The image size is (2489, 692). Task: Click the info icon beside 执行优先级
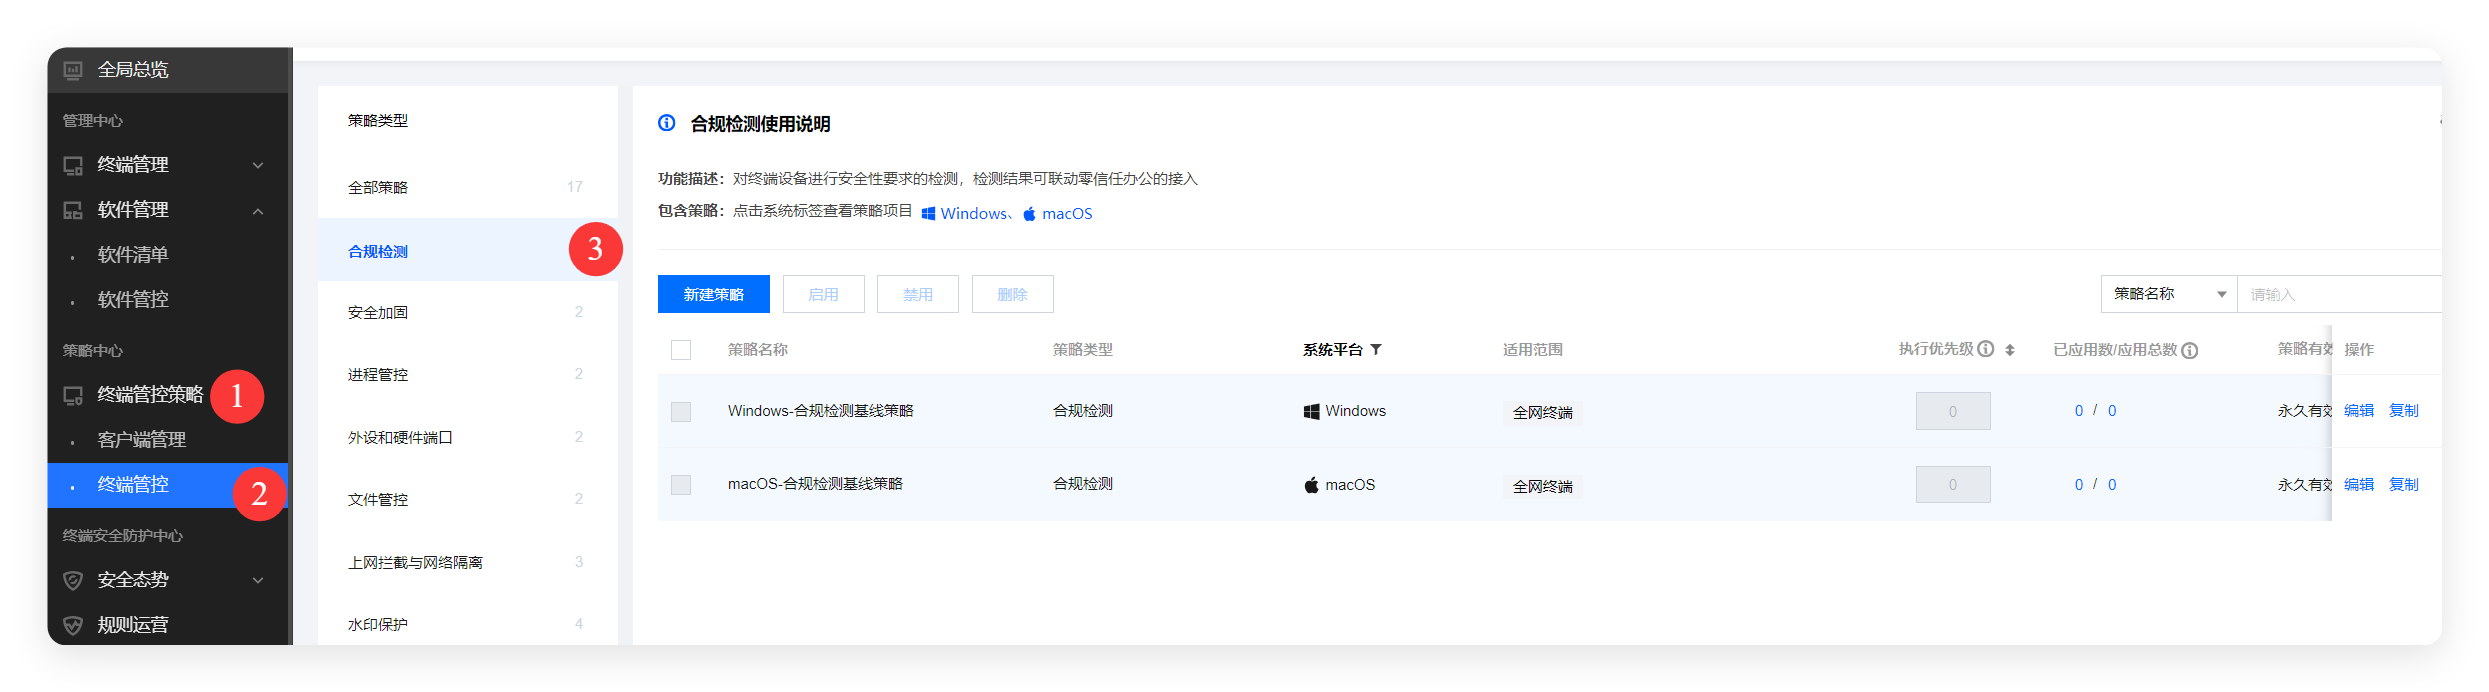1986,349
